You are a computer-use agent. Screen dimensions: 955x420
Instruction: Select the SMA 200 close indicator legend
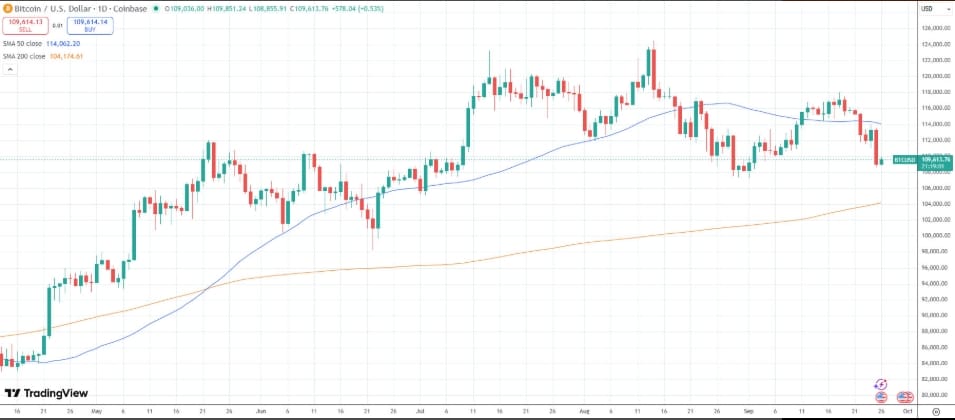[25, 56]
